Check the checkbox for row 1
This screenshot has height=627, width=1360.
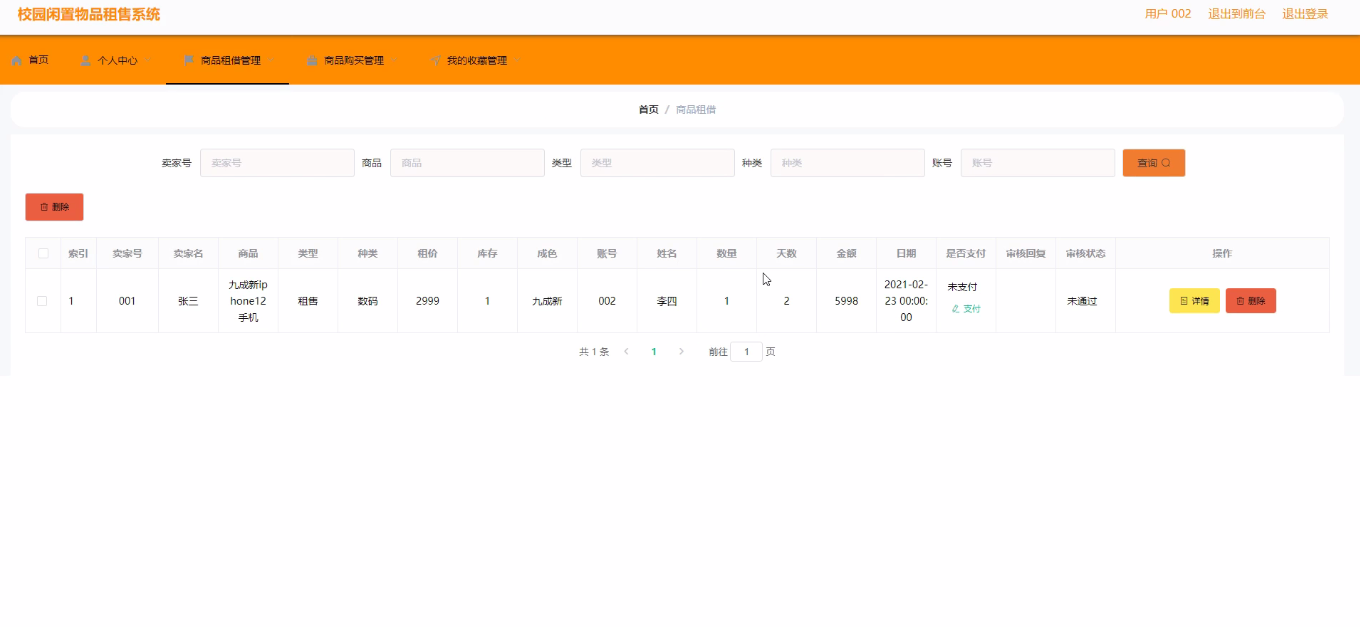coord(42,301)
